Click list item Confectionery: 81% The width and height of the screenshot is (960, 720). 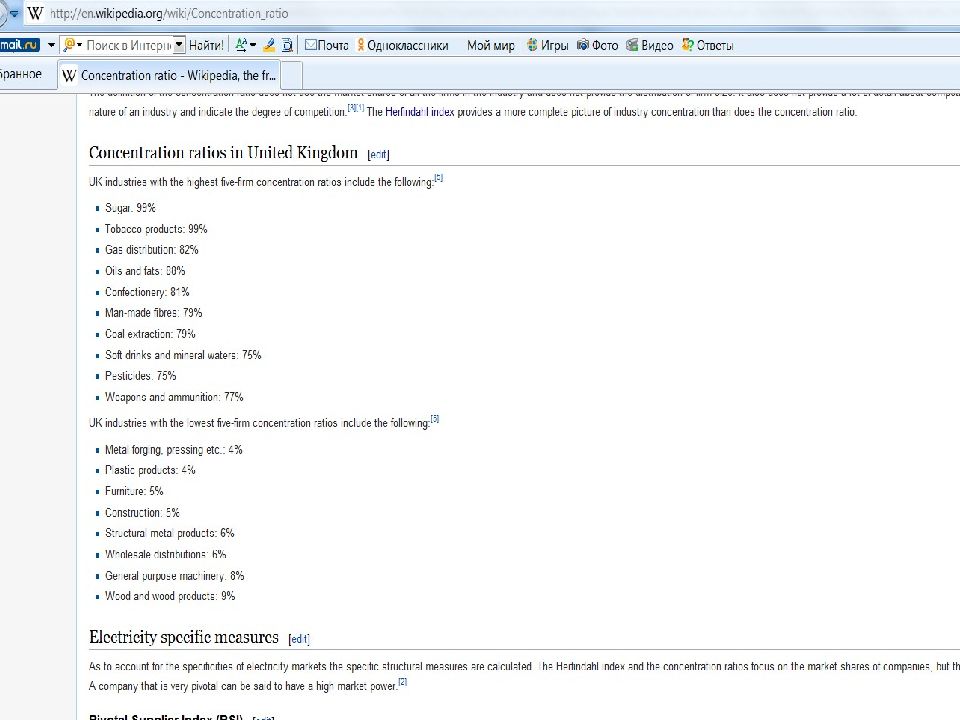click(147, 292)
